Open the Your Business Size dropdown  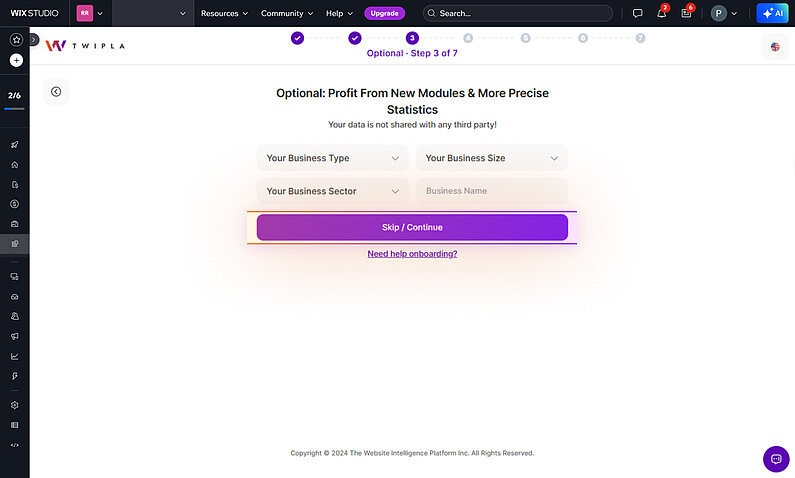[491, 158]
